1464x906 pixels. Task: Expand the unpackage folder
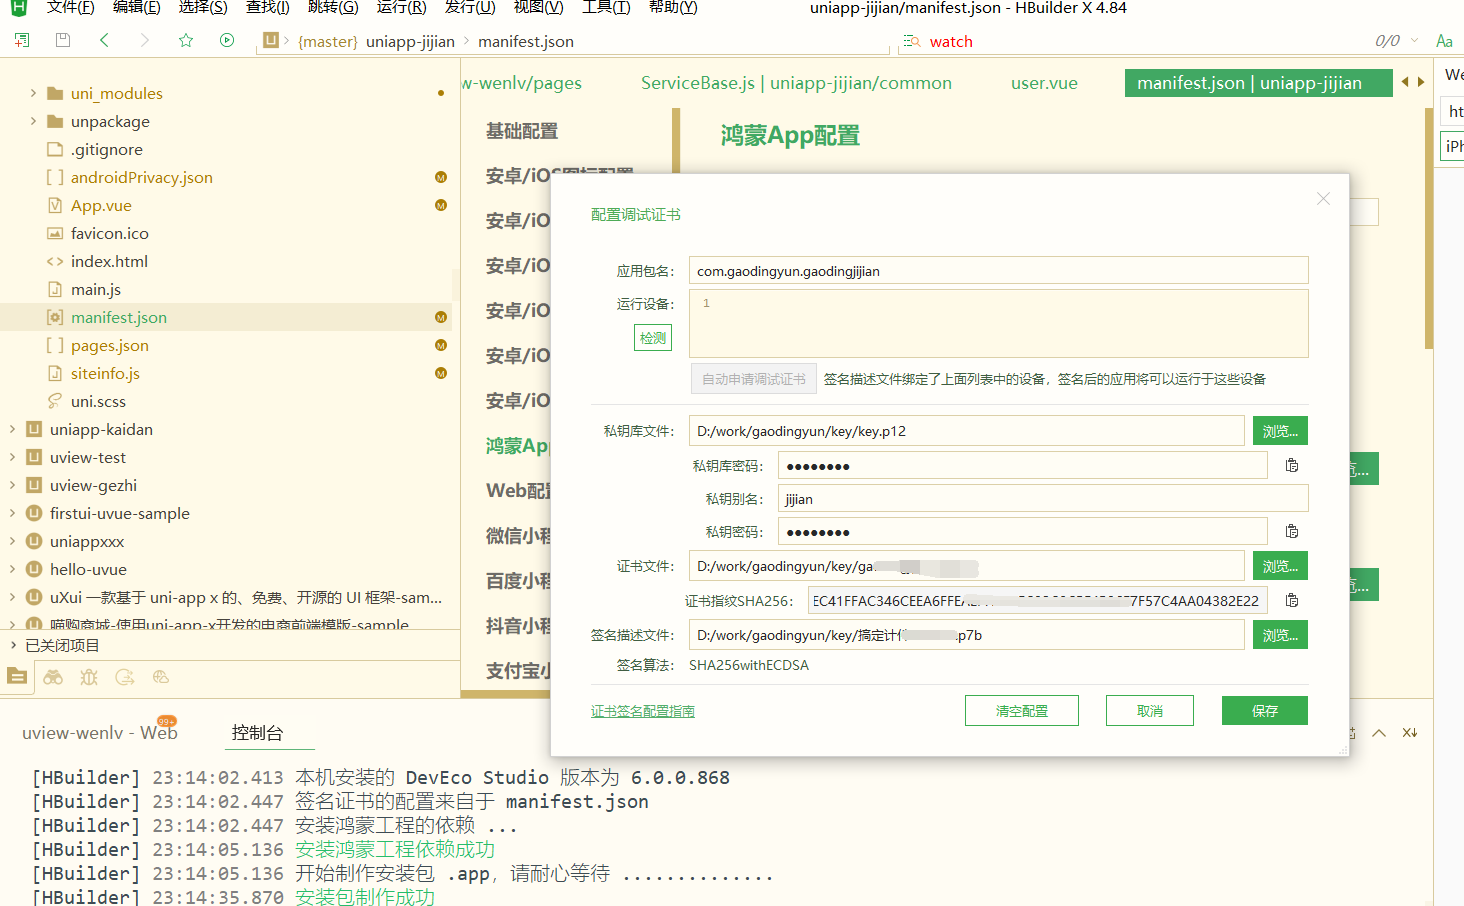click(33, 121)
